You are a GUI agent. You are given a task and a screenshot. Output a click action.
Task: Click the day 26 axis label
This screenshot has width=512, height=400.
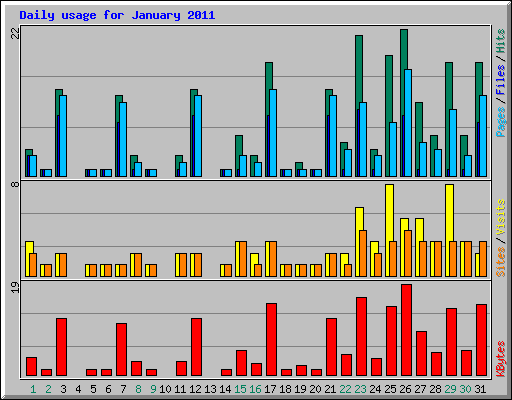point(405,389)
